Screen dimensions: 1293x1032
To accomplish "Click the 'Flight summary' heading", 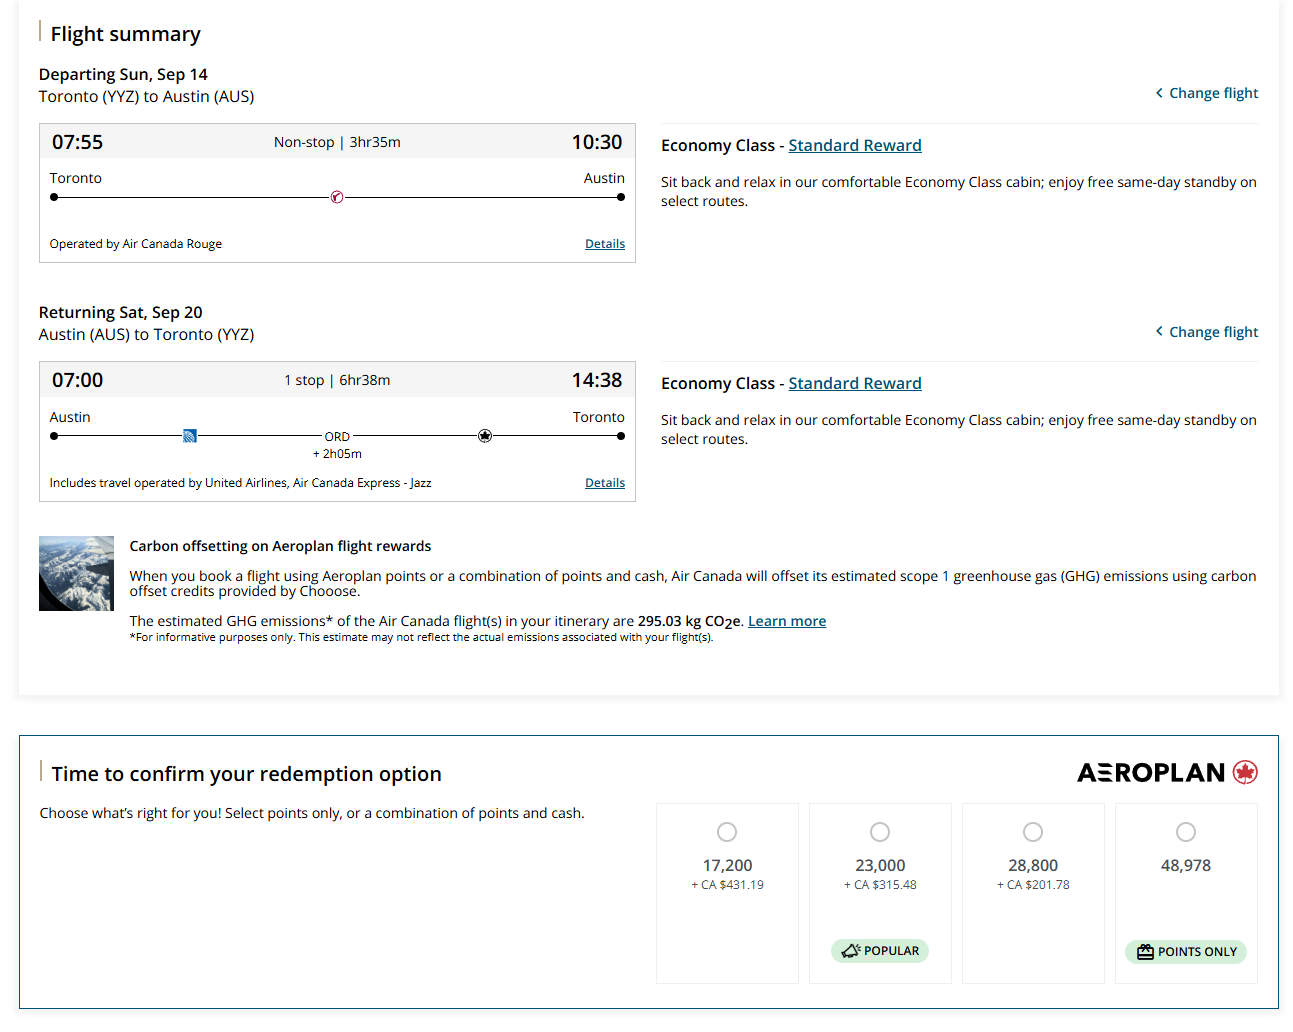I will pos(126,34).
